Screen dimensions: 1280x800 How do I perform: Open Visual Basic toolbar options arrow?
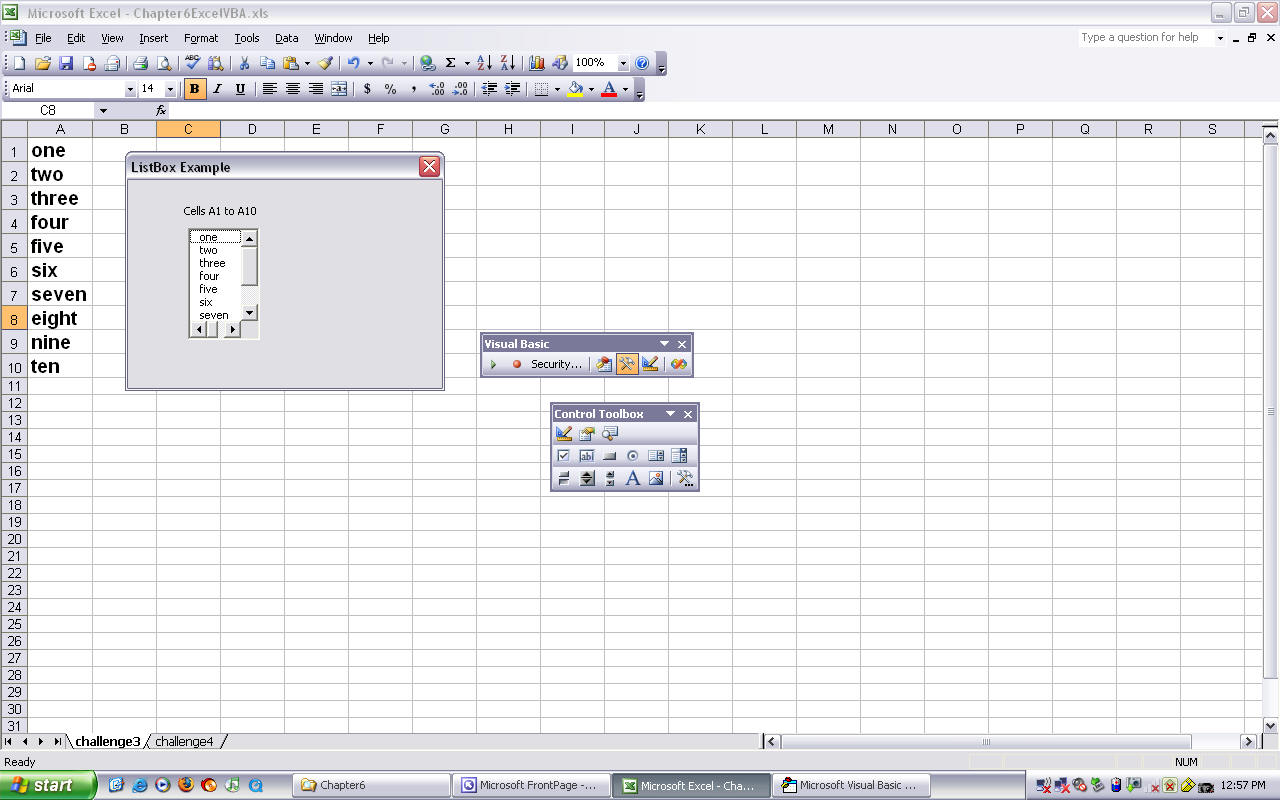(x=664, y=344)
